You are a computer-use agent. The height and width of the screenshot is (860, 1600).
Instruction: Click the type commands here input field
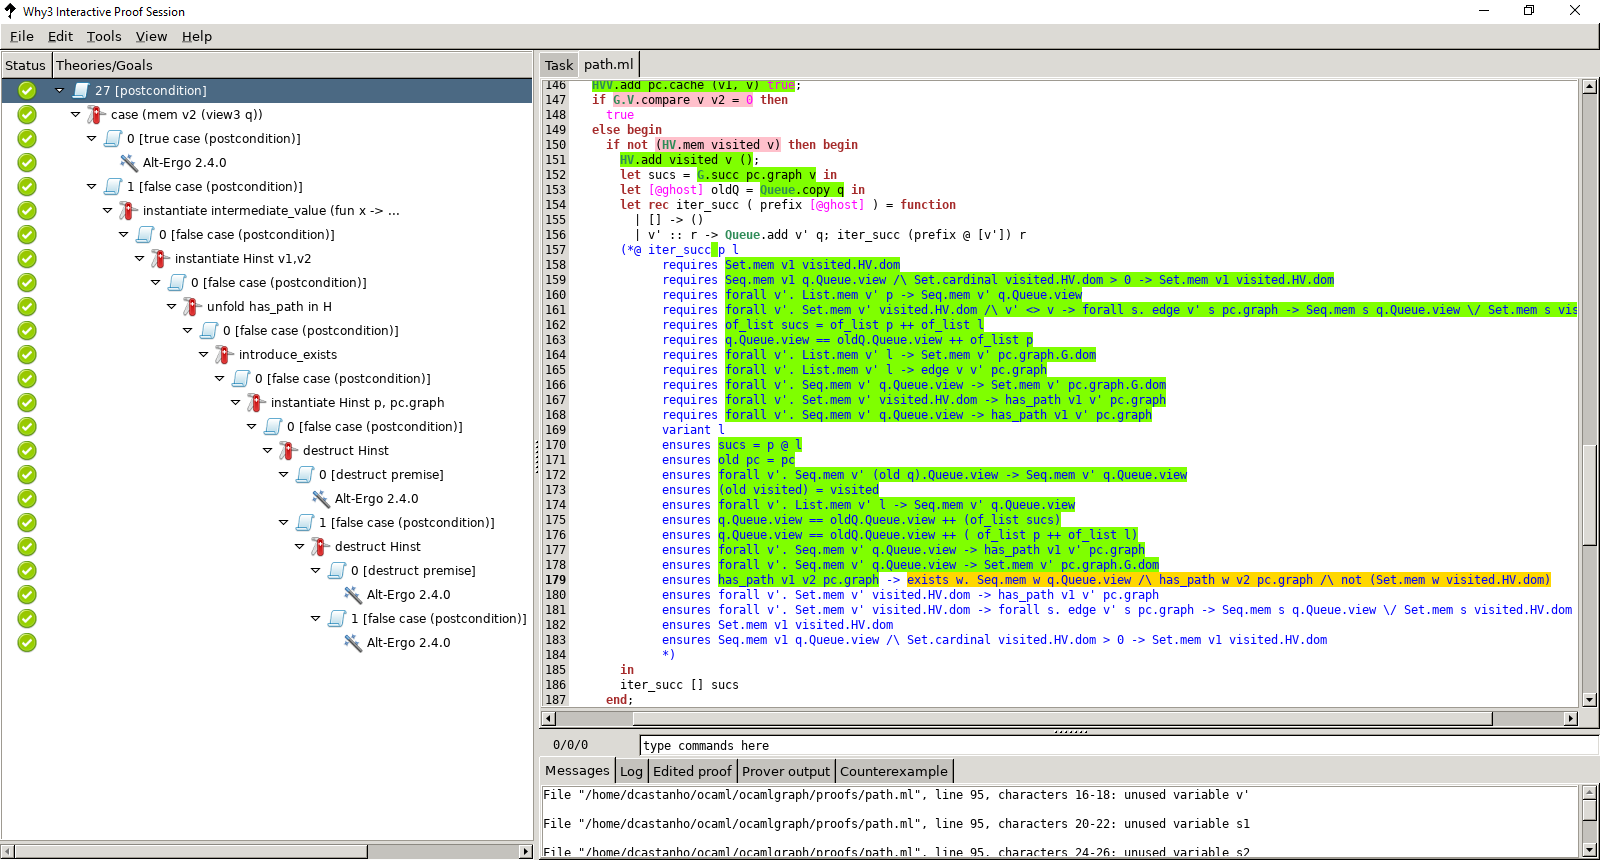click(x=1118, y=745)
